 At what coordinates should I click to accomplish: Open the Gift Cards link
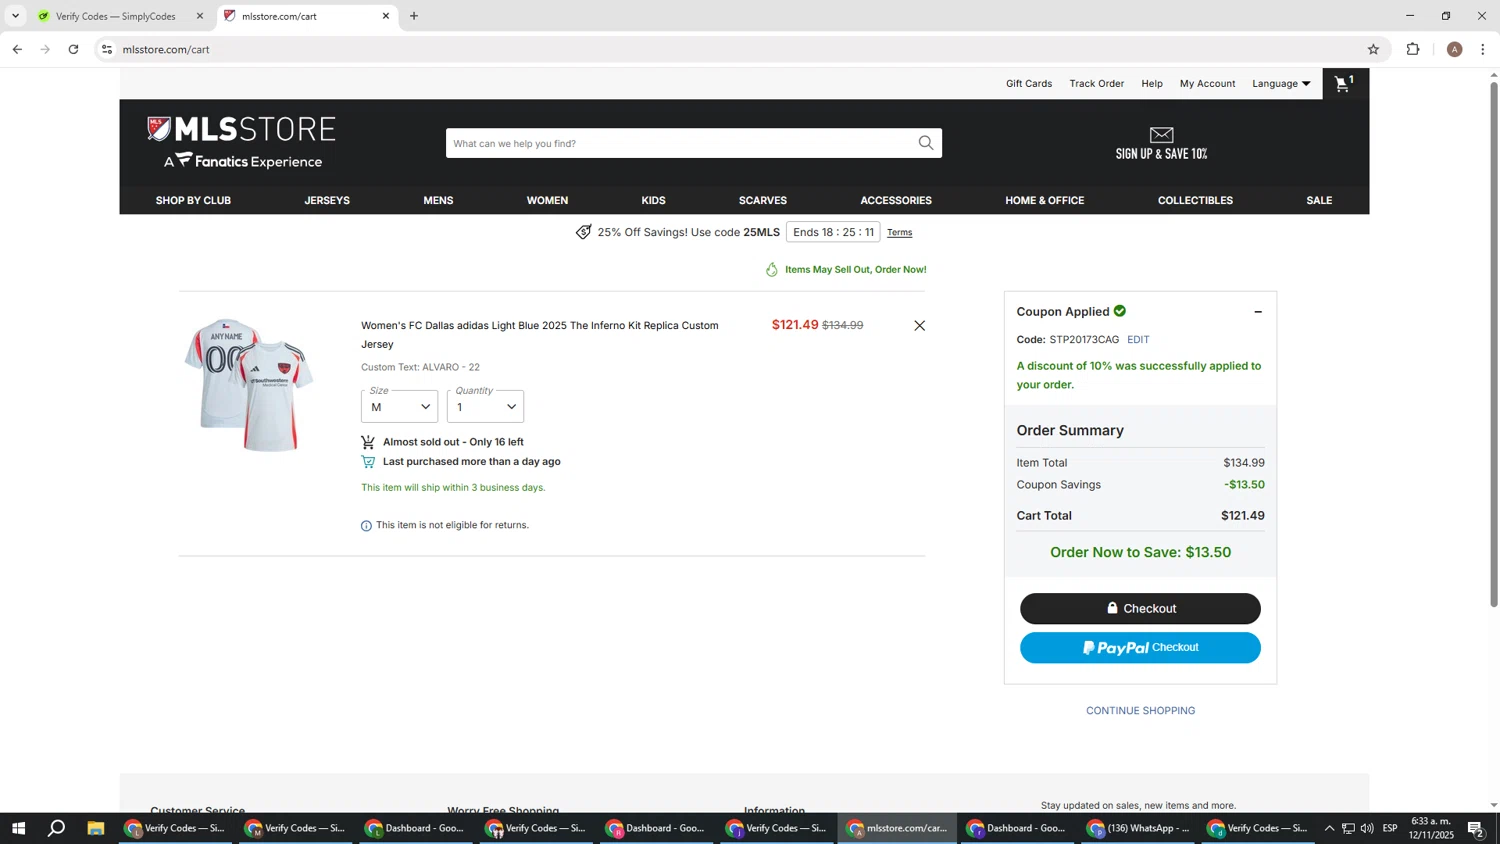pyautogui.click(x=1029, y=84)
